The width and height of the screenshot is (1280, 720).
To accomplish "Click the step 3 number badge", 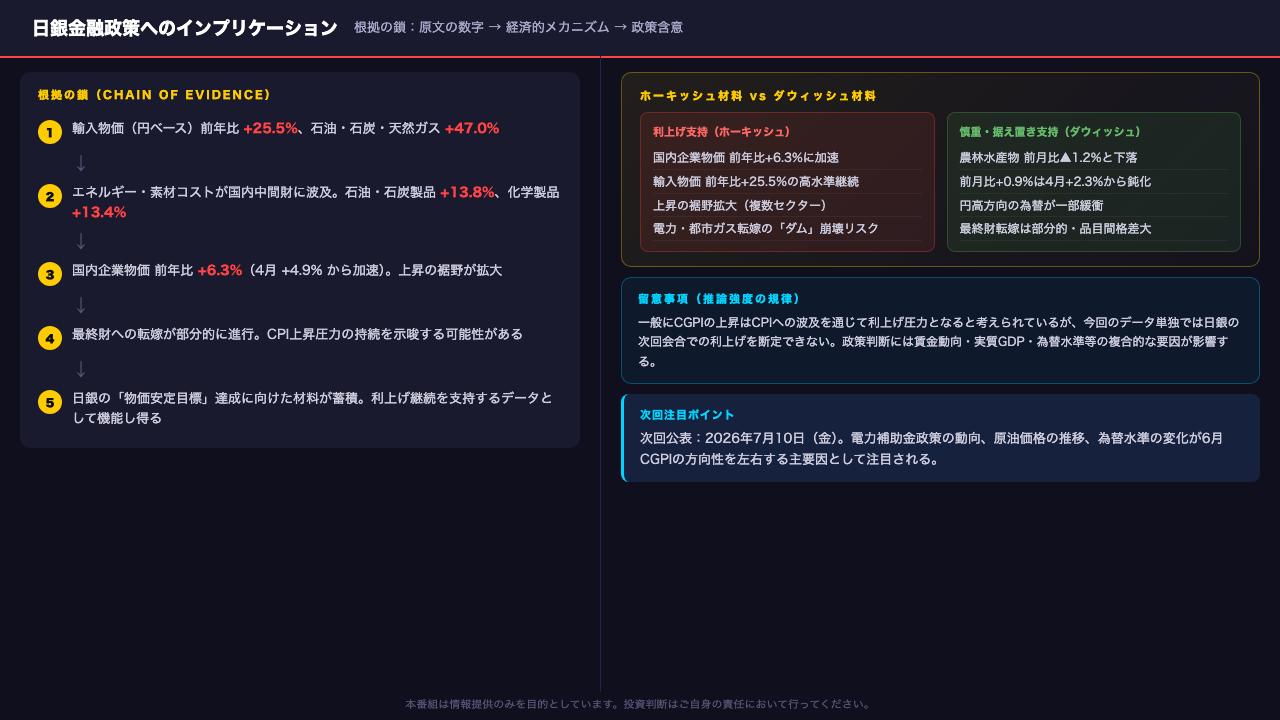I will [x=50, y=274].
